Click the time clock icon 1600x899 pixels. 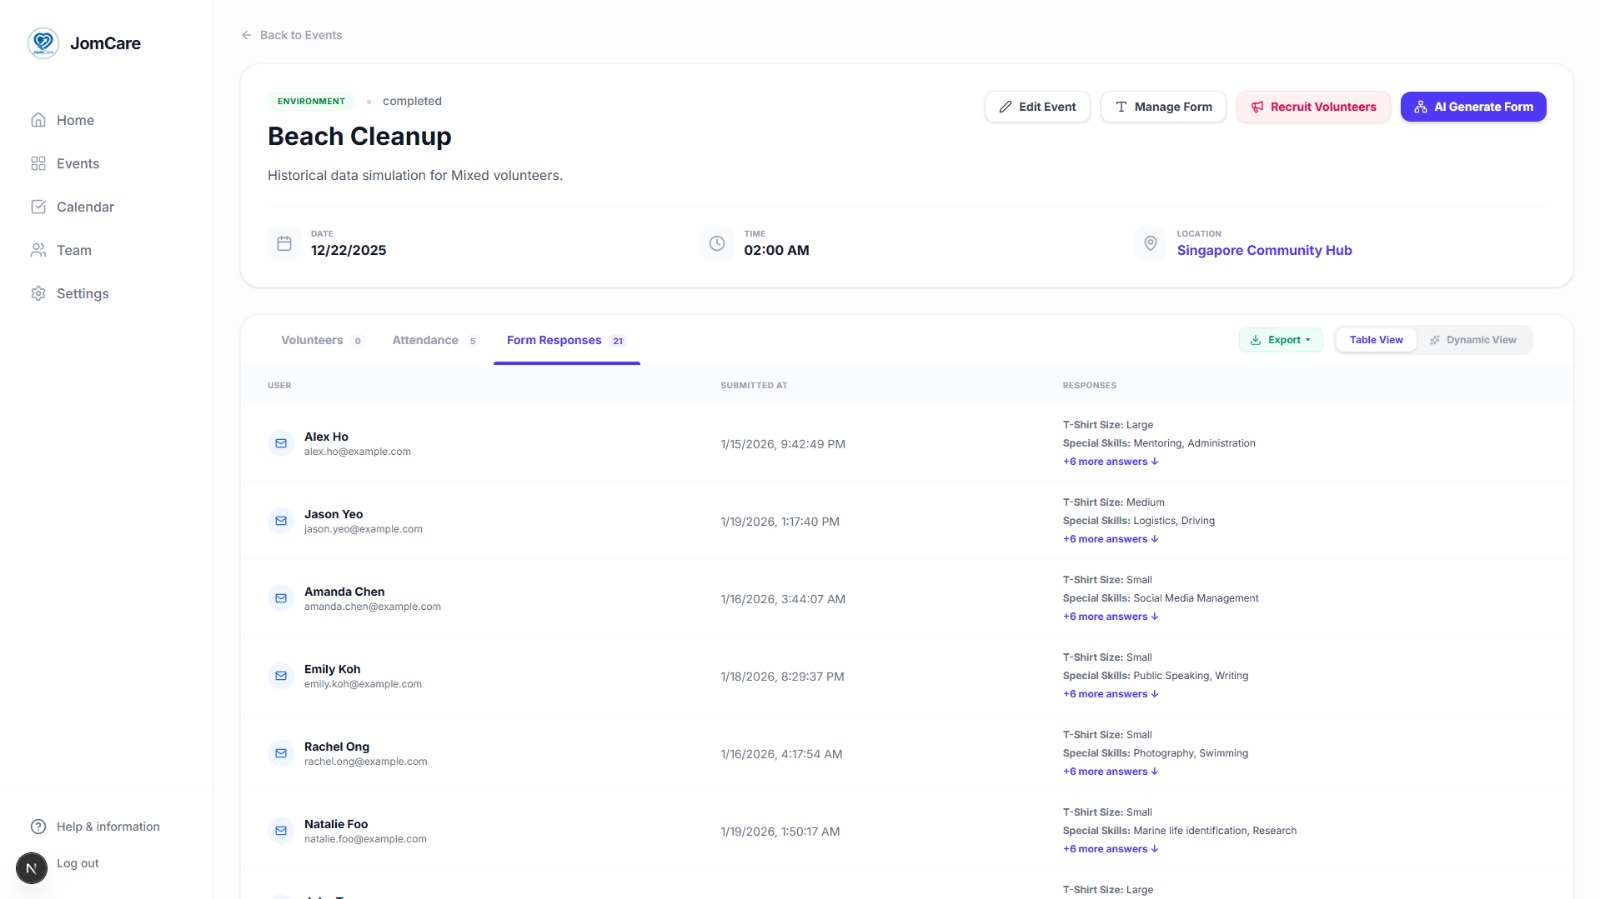pos(717,243)
